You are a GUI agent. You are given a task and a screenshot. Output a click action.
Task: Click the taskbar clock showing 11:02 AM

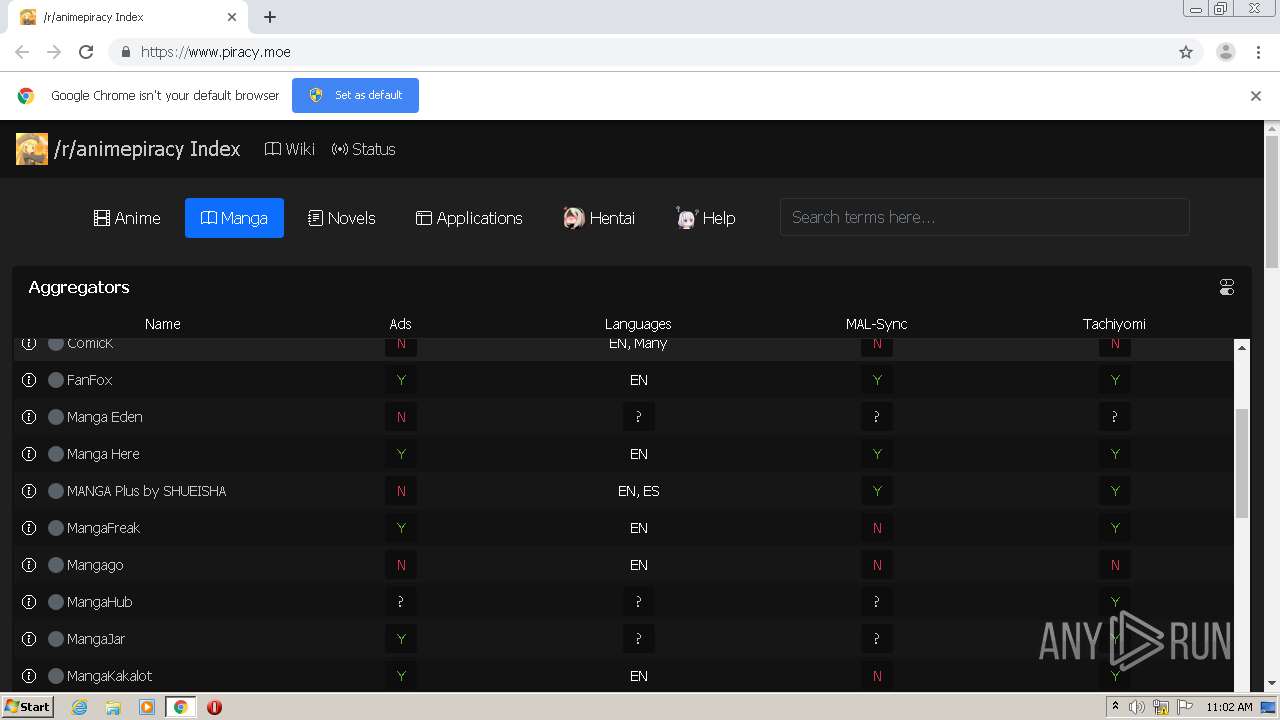pos(1229,707)
